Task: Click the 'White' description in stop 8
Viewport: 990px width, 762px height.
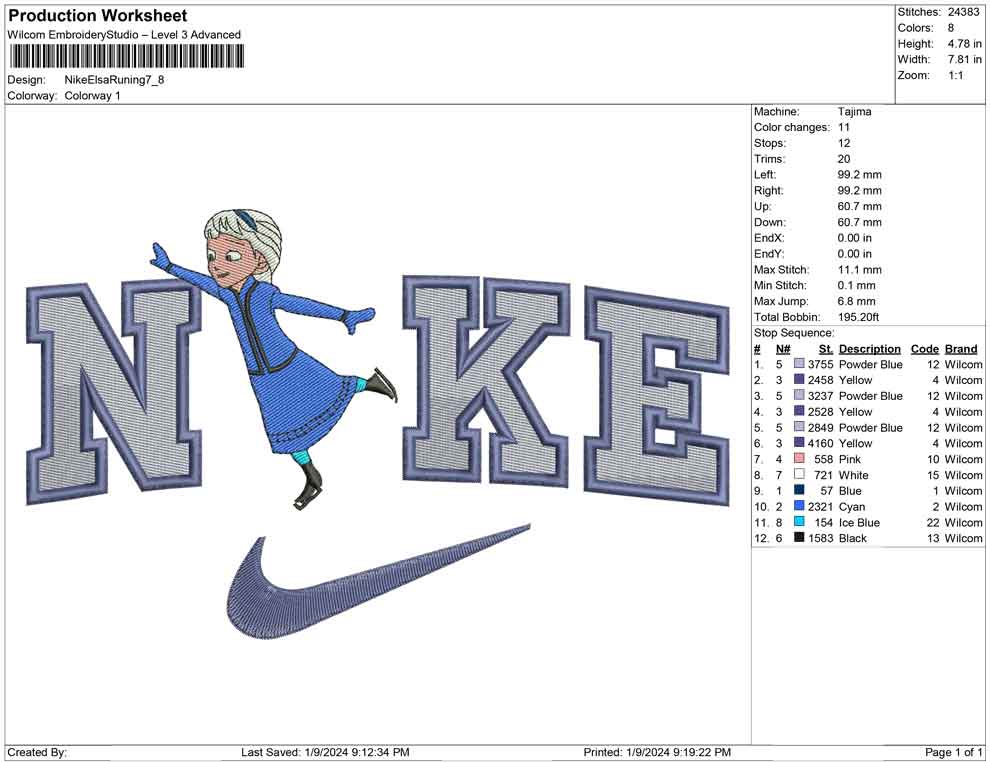Action: 853,475
